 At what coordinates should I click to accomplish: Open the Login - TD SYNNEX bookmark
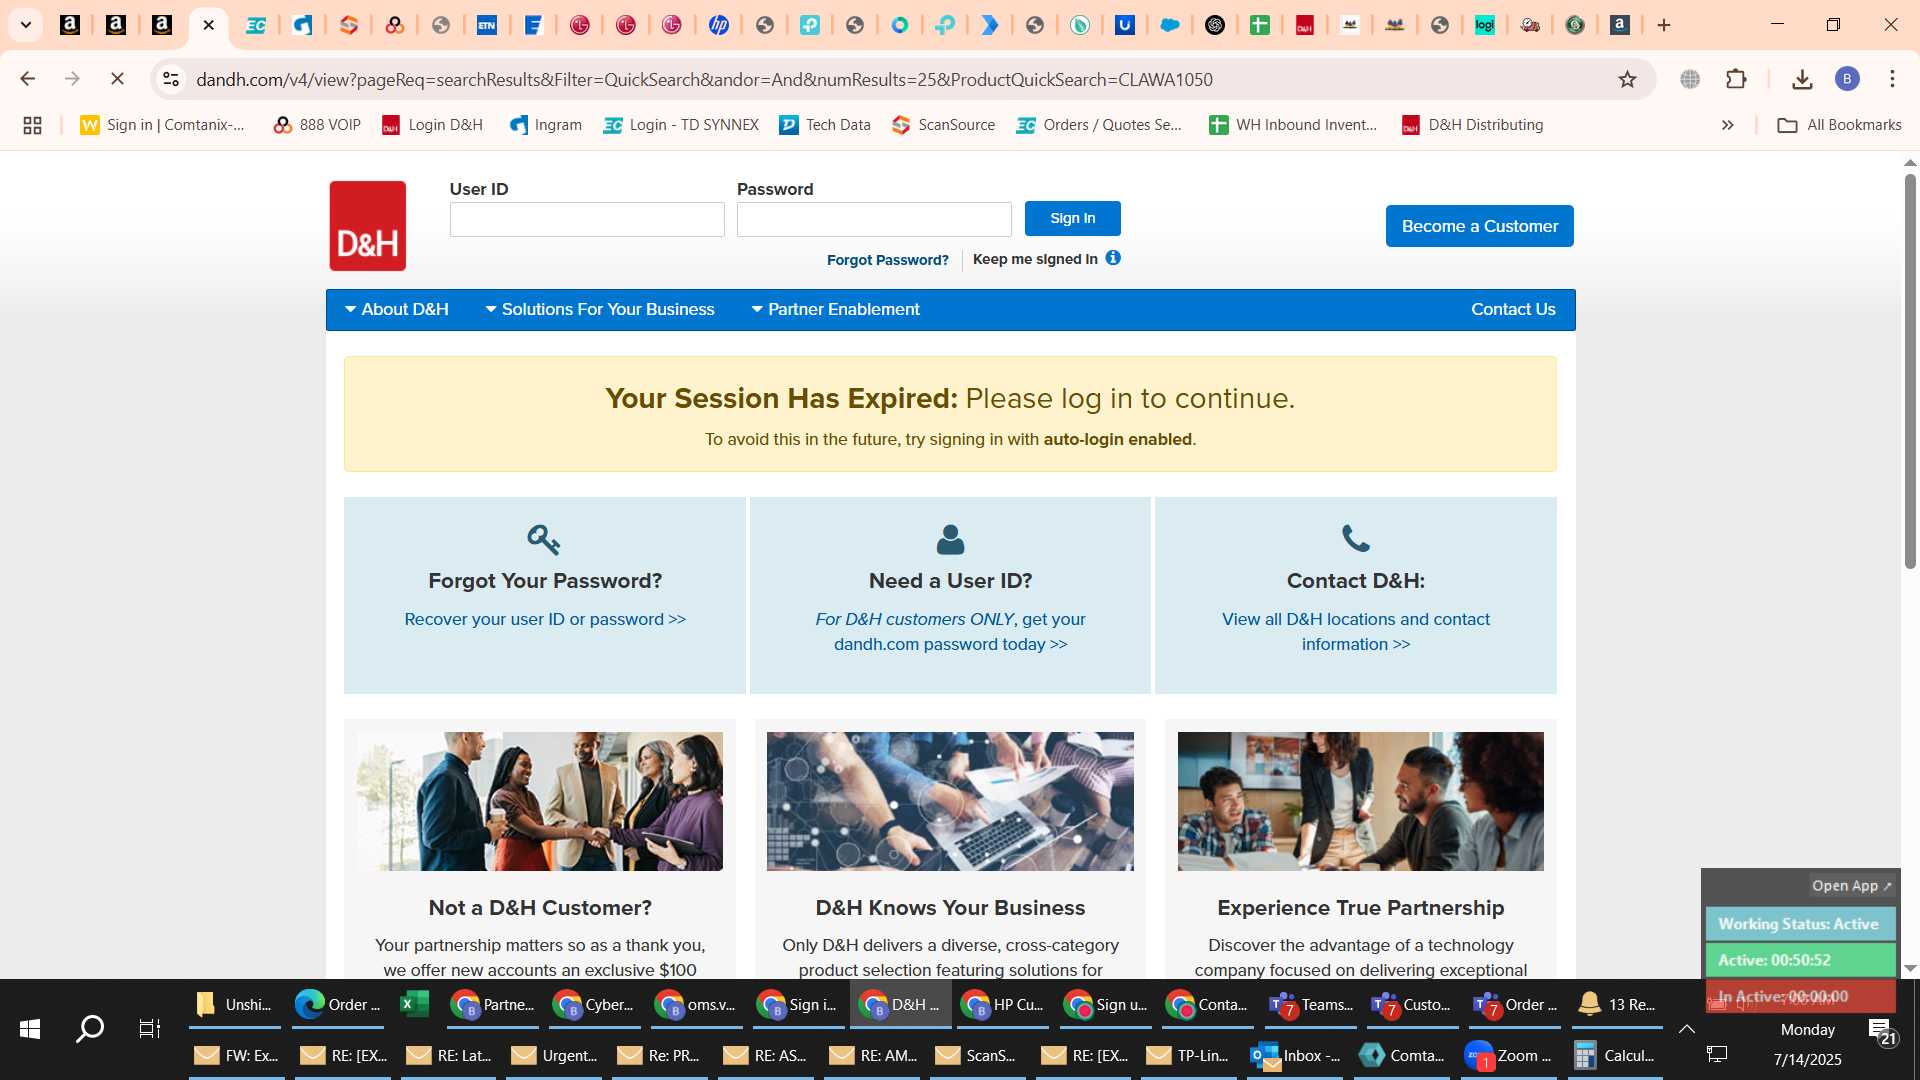tap(681, 125)
